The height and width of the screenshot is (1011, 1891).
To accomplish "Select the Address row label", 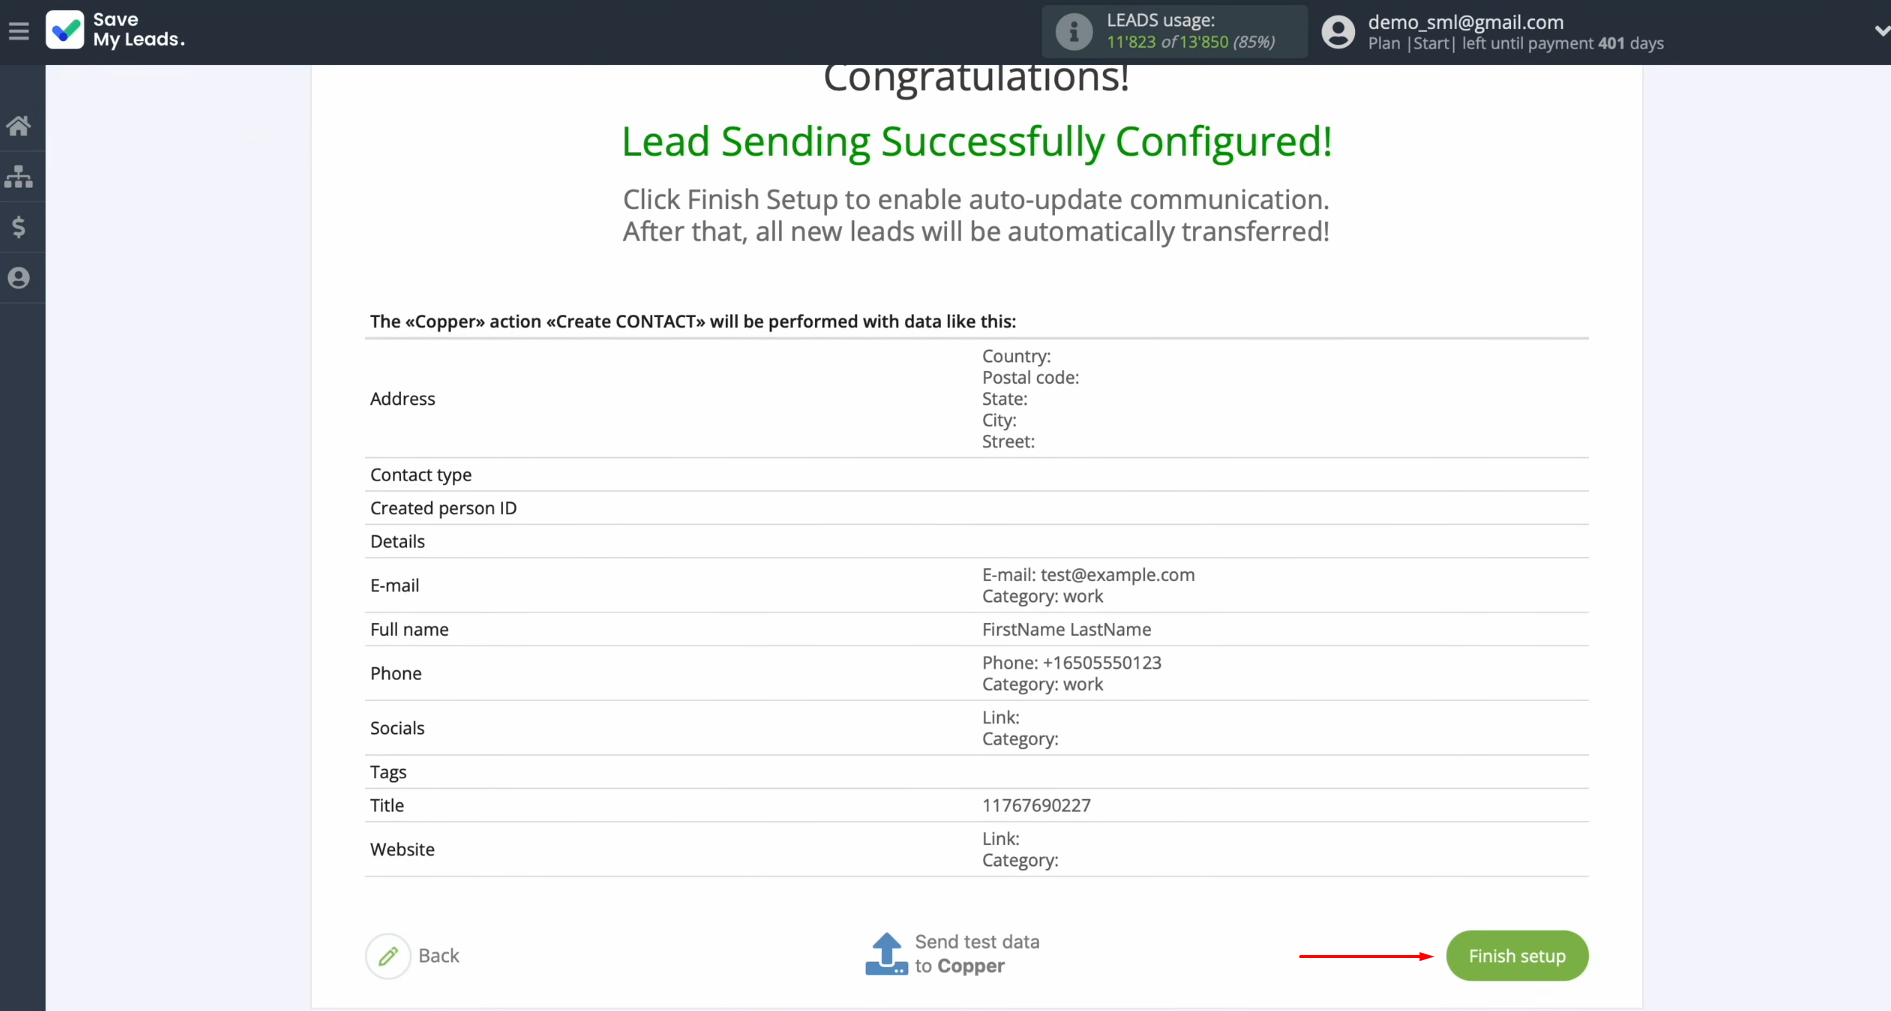I will (403, 399).
